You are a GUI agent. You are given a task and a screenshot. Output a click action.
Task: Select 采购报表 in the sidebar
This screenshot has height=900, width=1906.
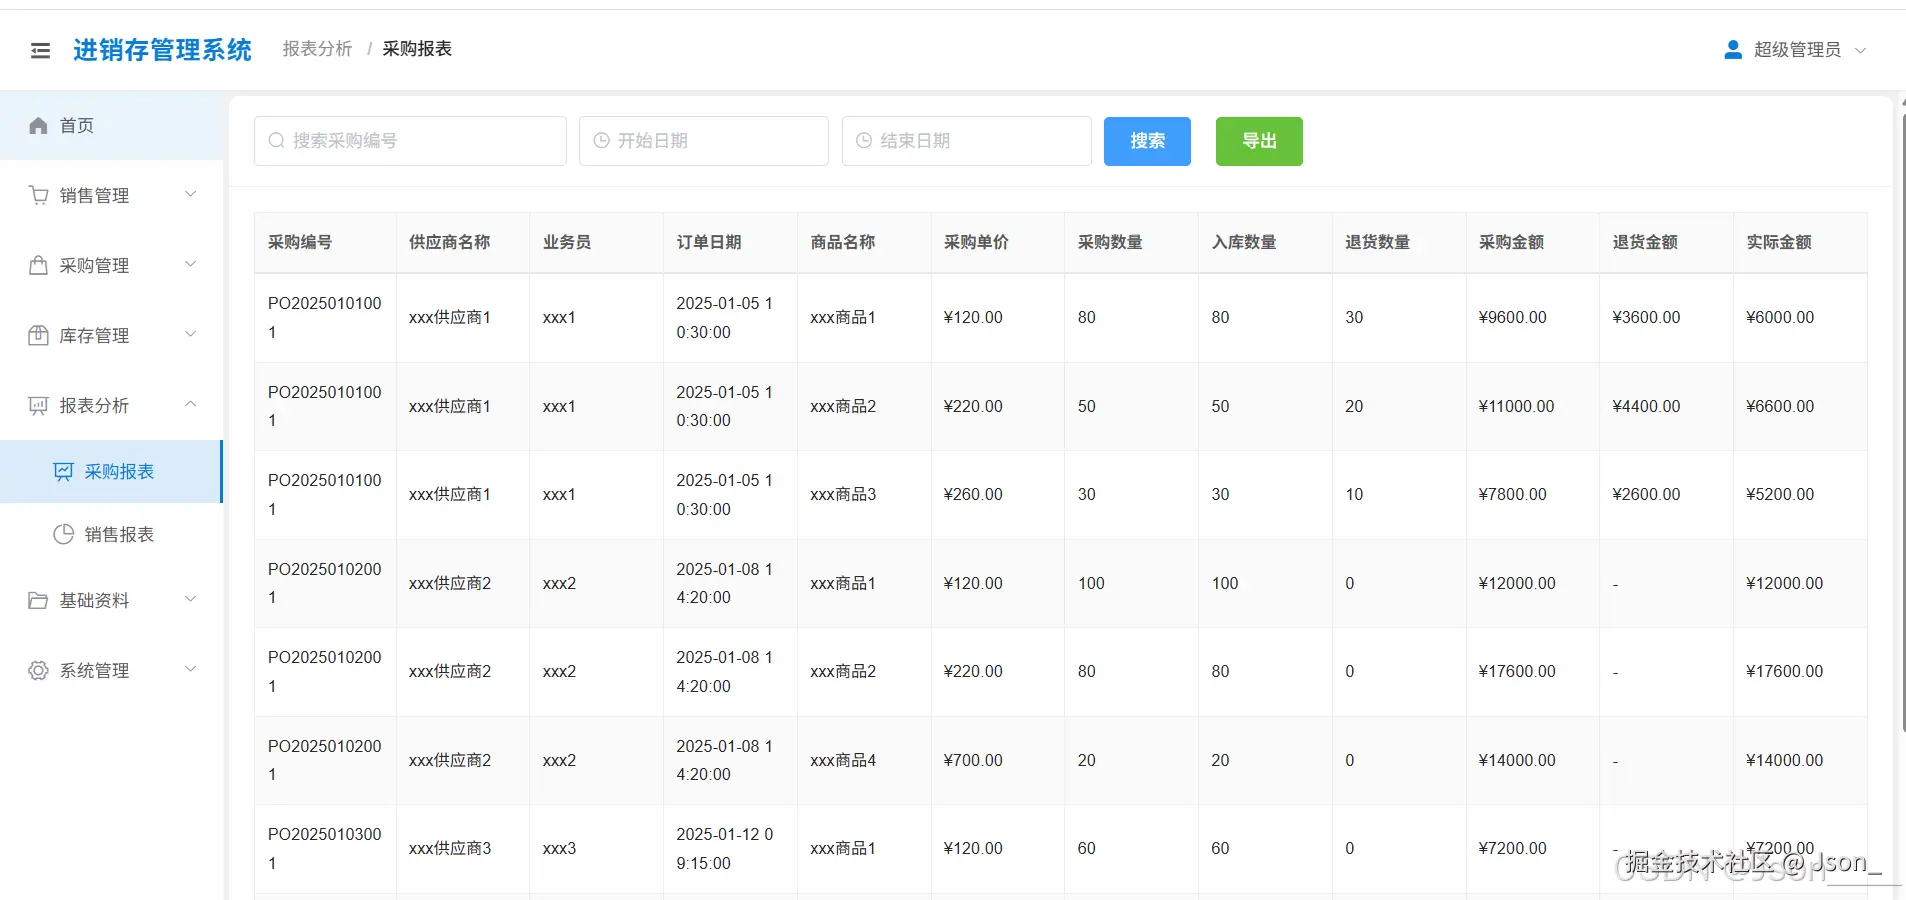(111, 471)
